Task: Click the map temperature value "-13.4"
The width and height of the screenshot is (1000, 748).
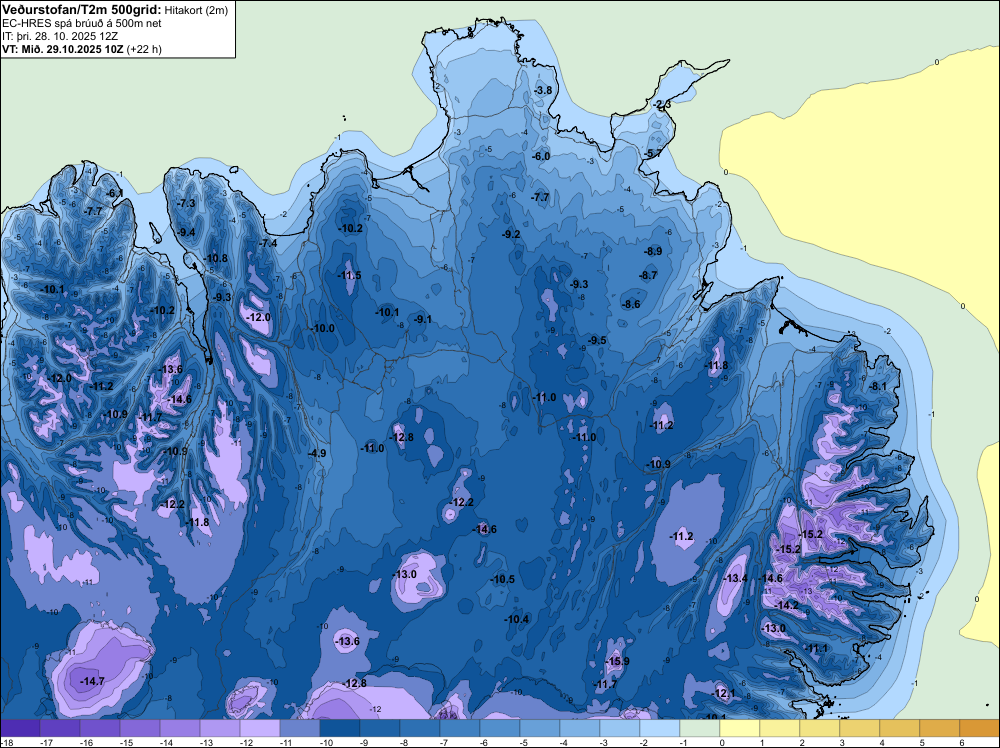Action: click(x=736, y=578)
